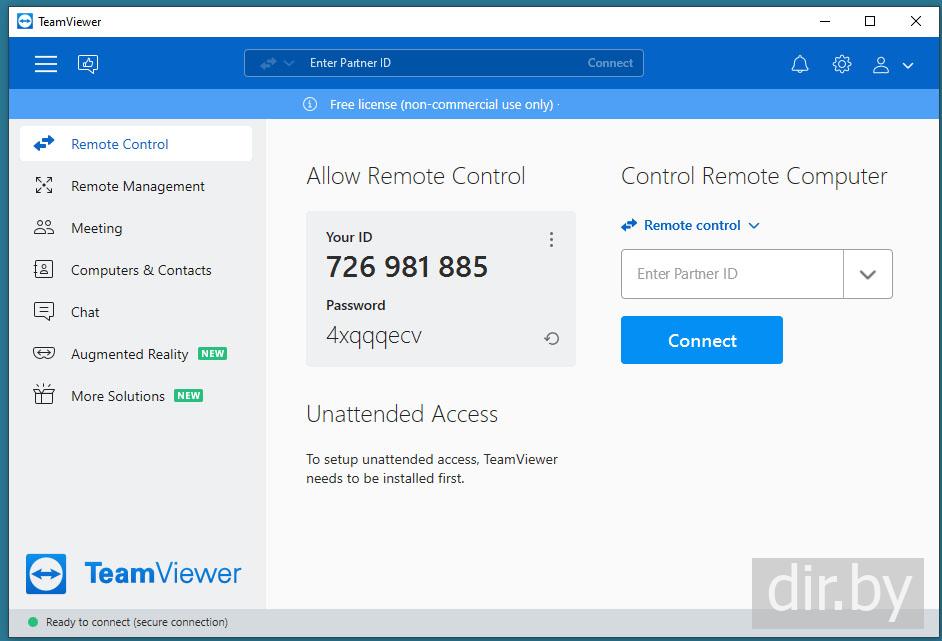Click the TeamViewer logo in sidebar
Image resolution: width=942 pixels, height=641 pixels.
tap(134, 574)
